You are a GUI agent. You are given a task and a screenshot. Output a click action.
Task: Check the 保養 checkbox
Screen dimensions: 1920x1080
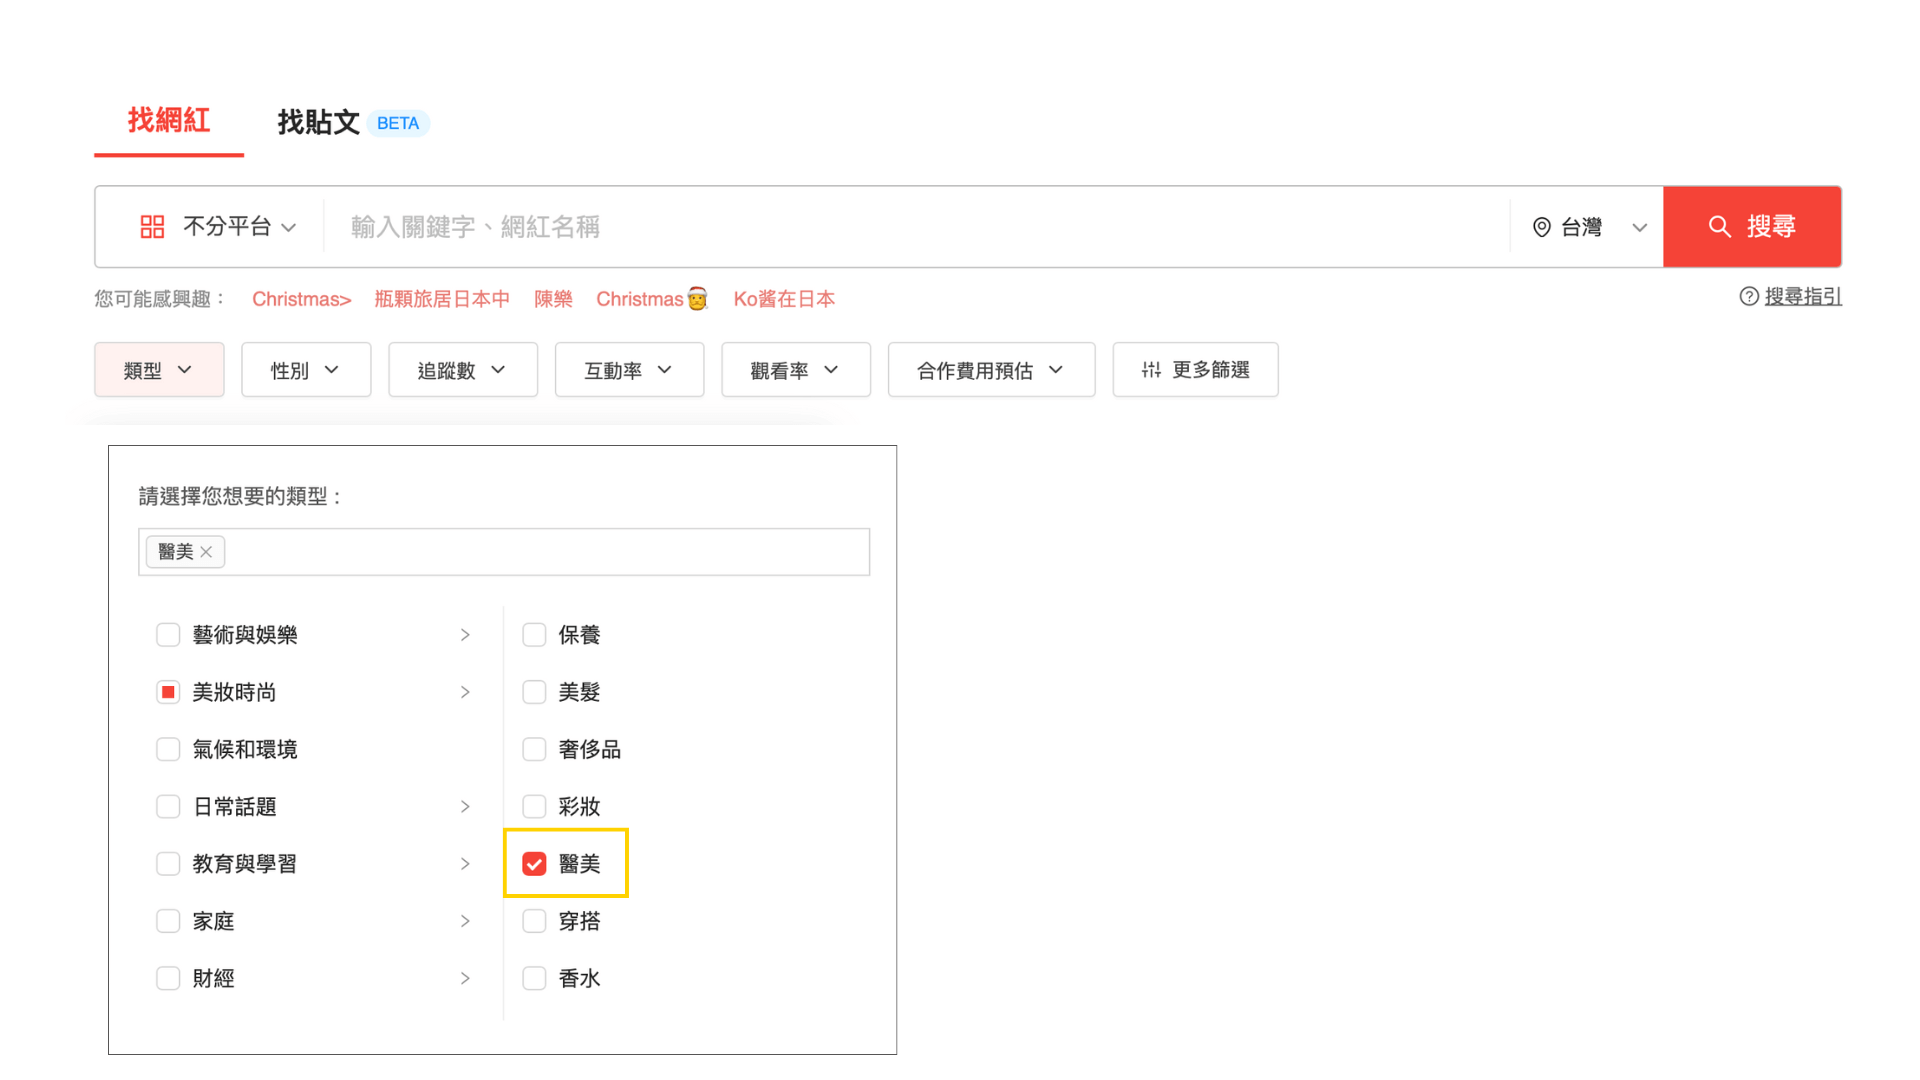[534, 635]
